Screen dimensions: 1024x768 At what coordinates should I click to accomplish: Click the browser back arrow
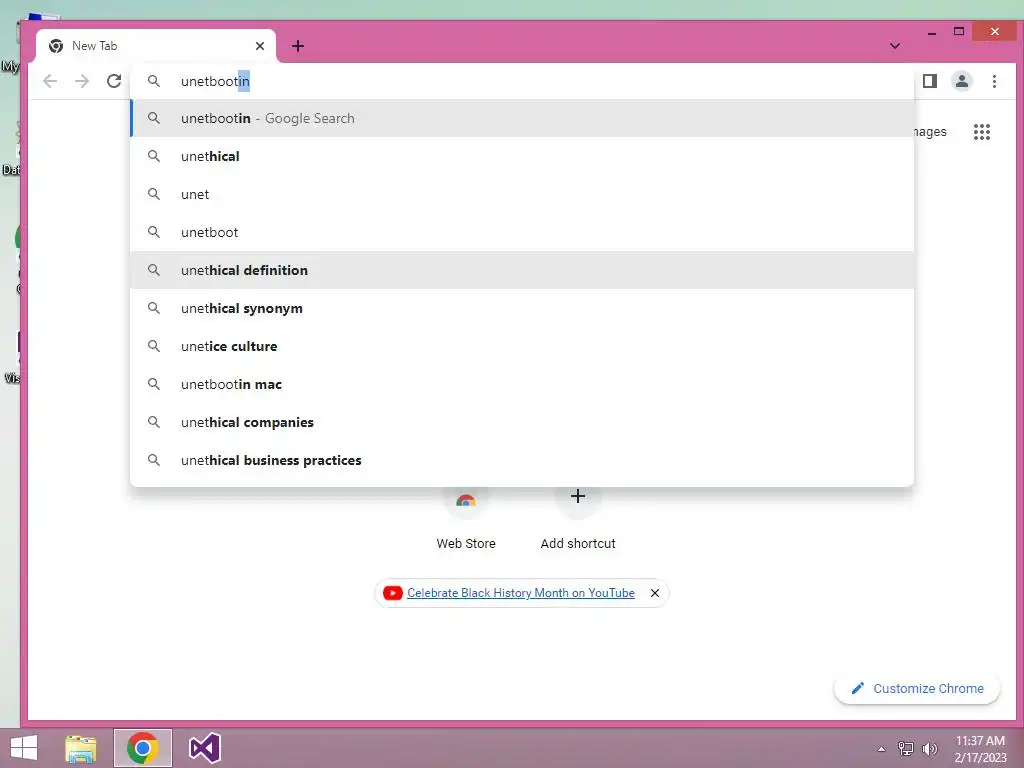click(x=50, y=81)
